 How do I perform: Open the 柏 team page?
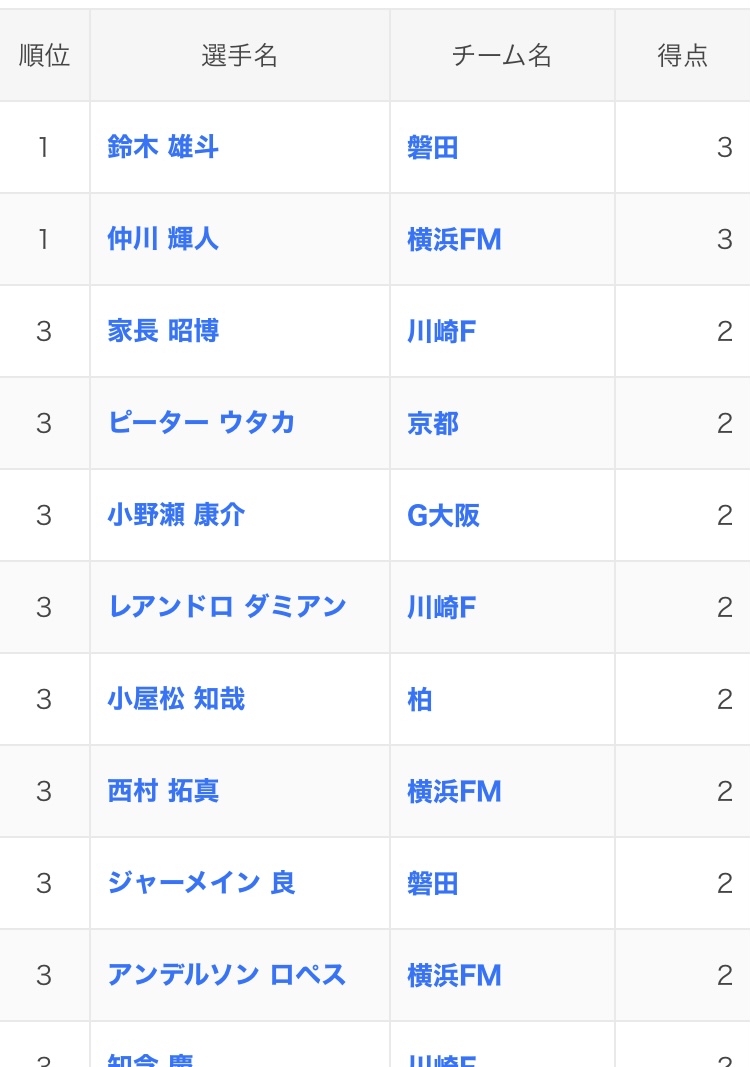[x=419, y=700]
